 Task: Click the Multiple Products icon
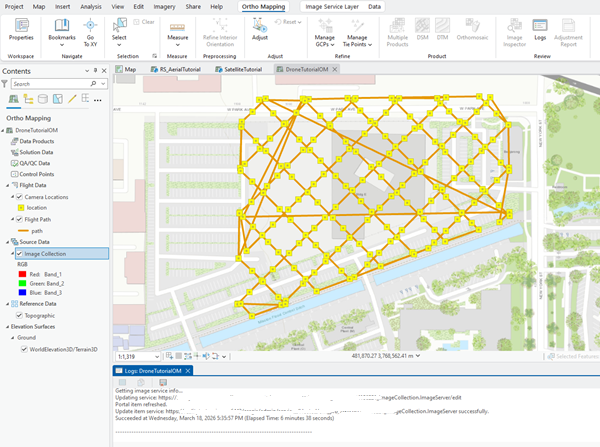[398, 26]
